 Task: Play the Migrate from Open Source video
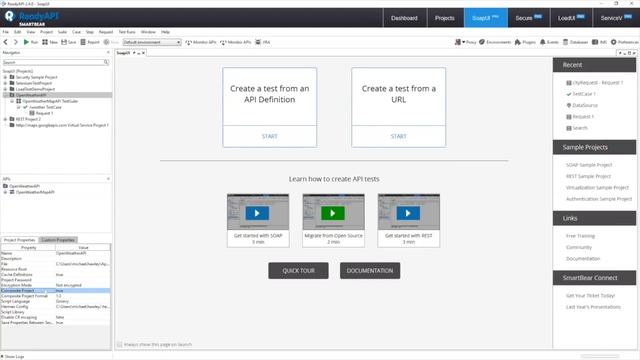coord(333,213)
